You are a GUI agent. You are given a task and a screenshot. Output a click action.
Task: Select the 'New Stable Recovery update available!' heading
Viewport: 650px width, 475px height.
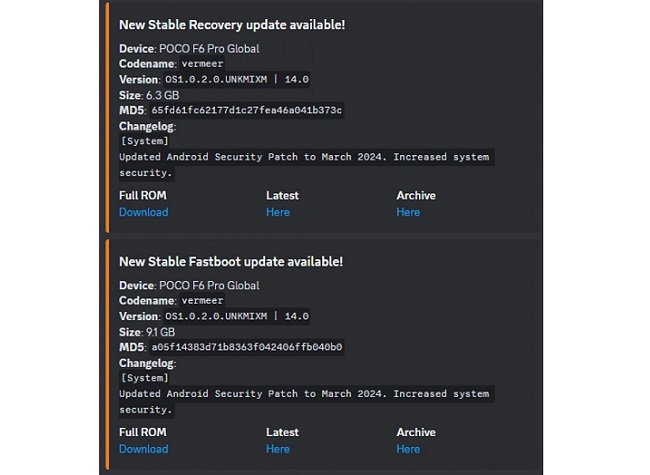point(232,25)
